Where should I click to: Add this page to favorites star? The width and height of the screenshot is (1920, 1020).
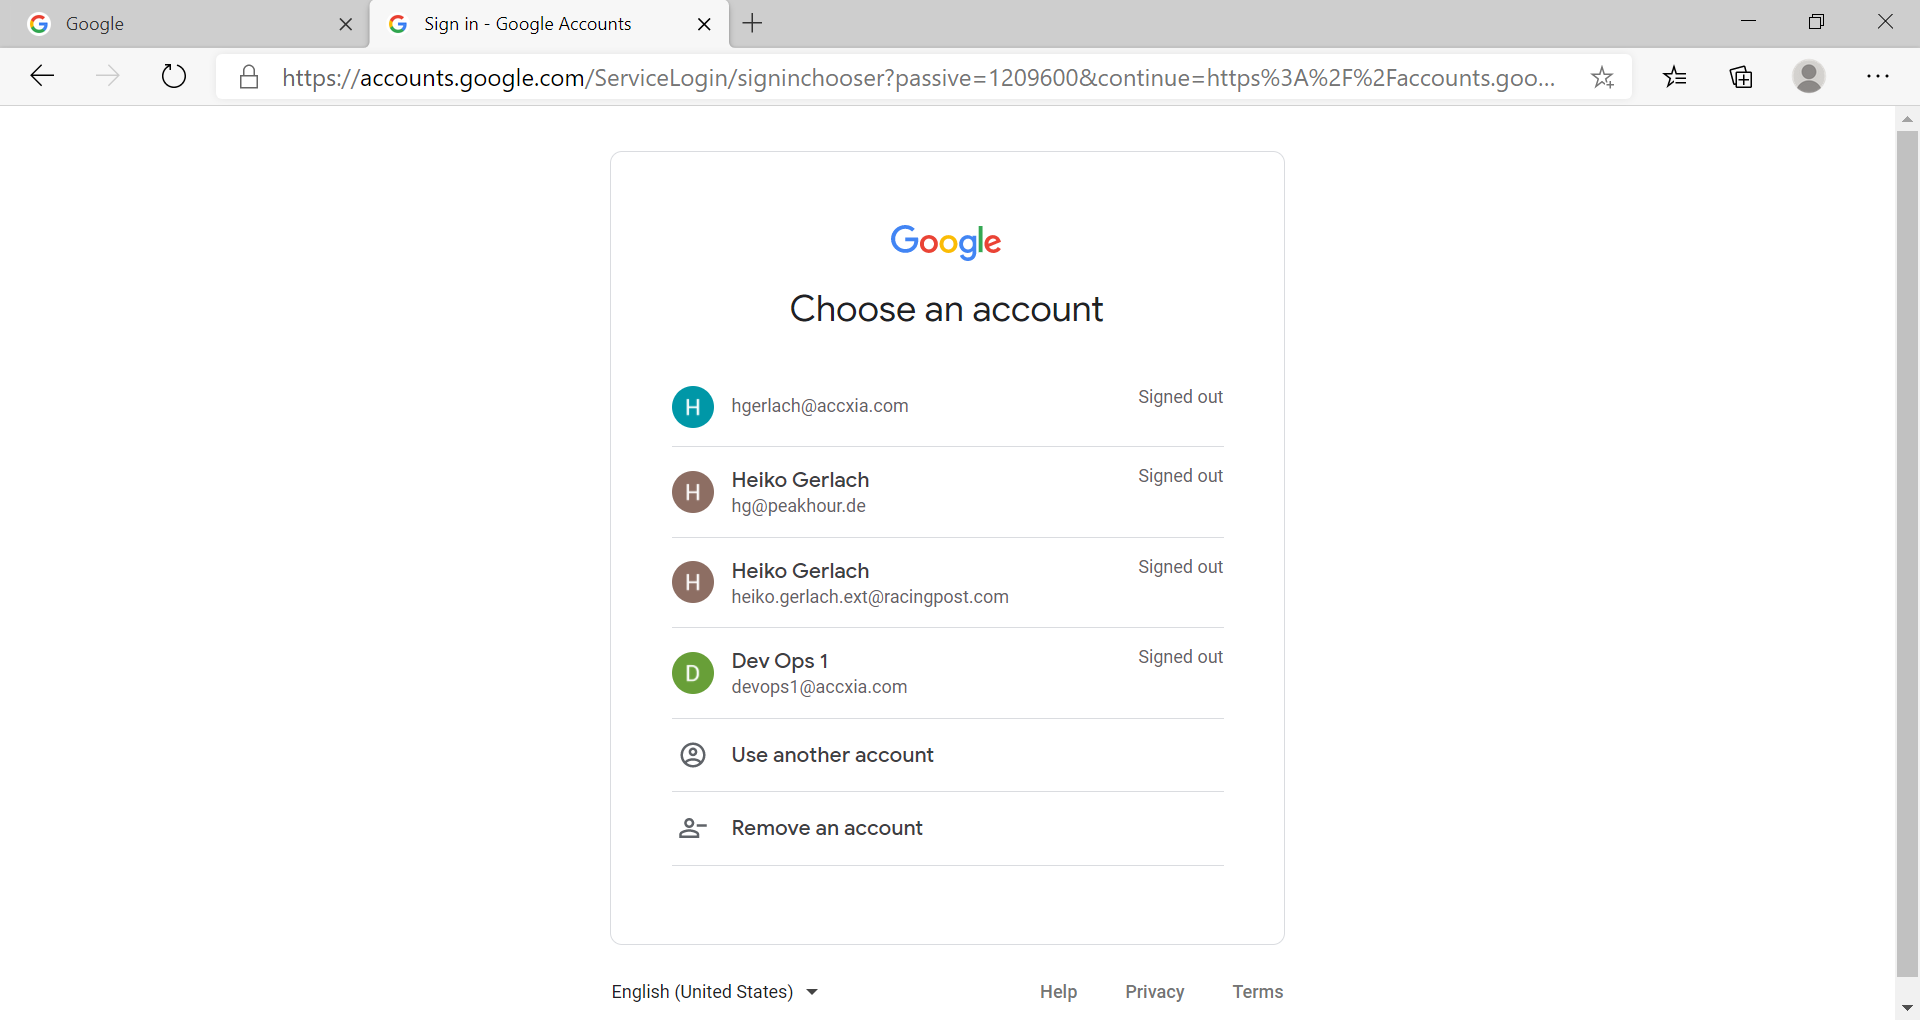click(1602, 77)
